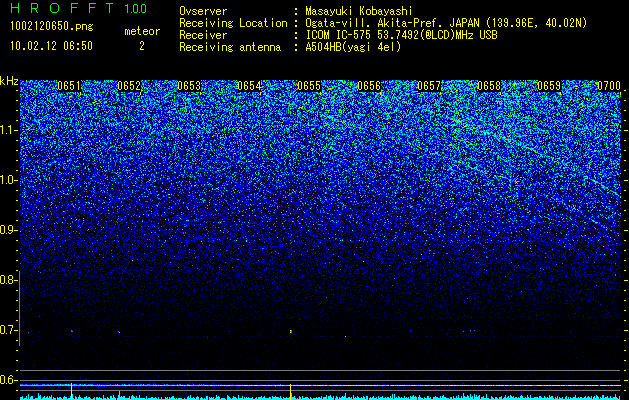Click the yellow spike below 0651
This screenshot has height=400, width=629.
71,390
